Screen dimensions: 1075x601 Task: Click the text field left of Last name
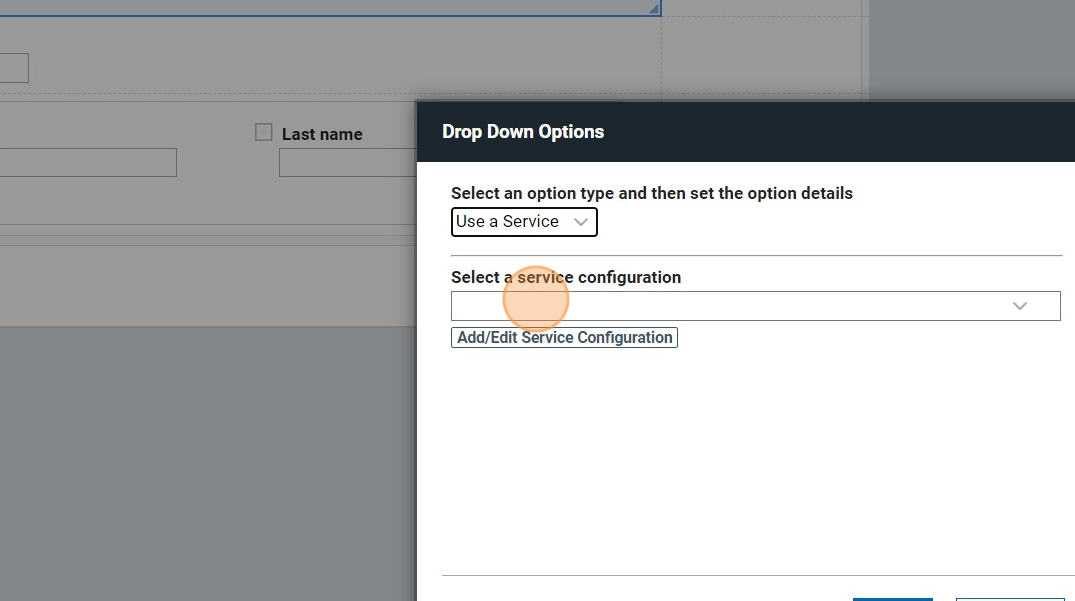point(88,163)
